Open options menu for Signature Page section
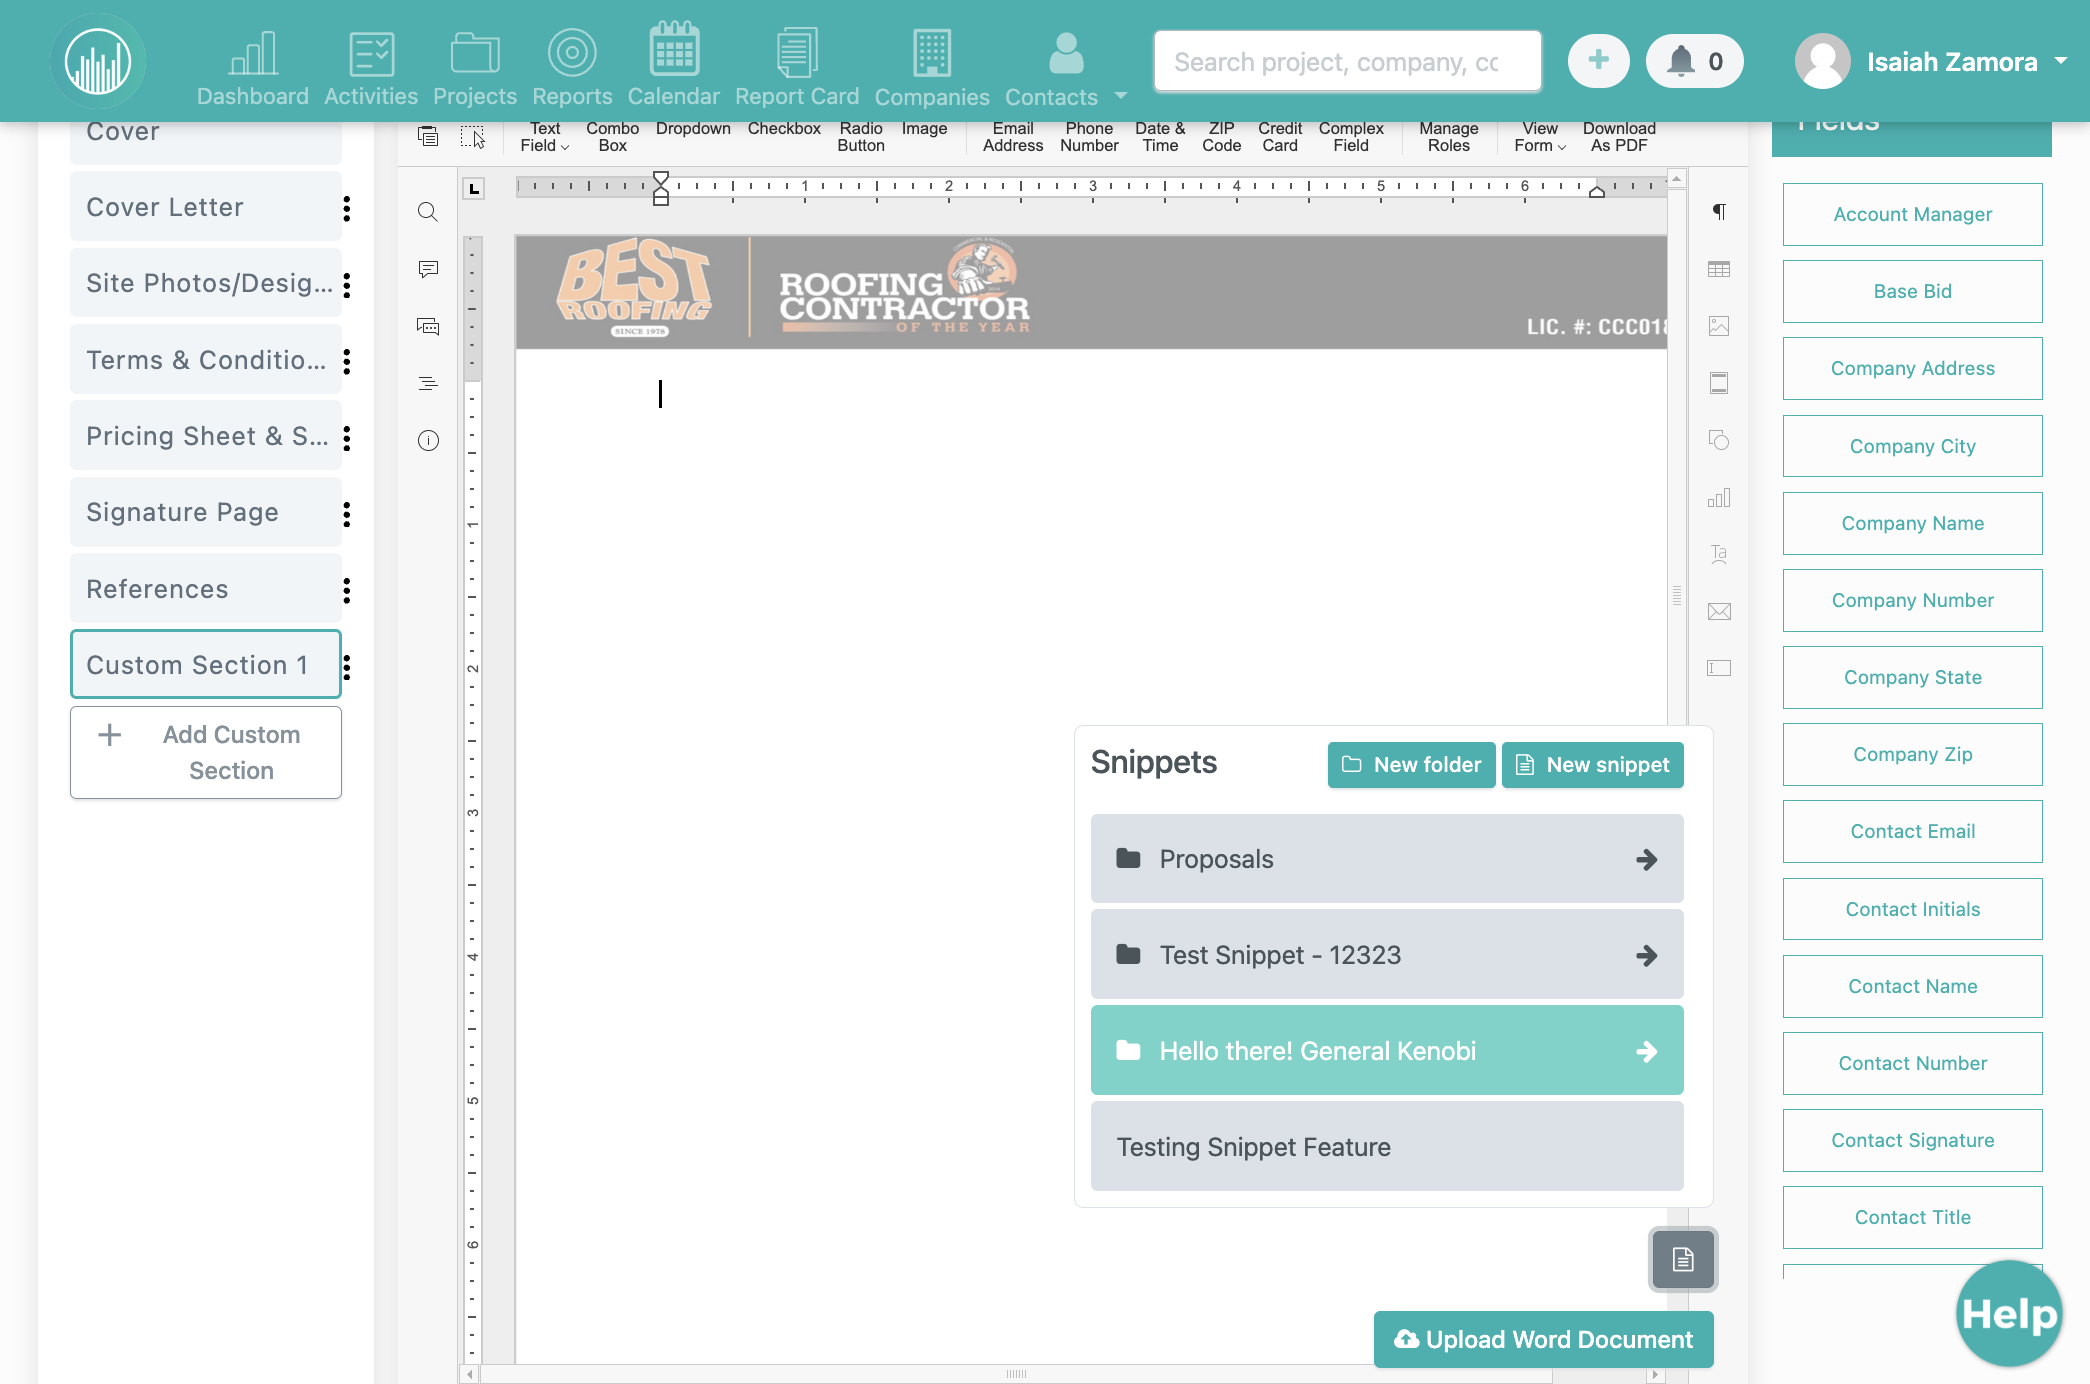 [x=347, y=514]
